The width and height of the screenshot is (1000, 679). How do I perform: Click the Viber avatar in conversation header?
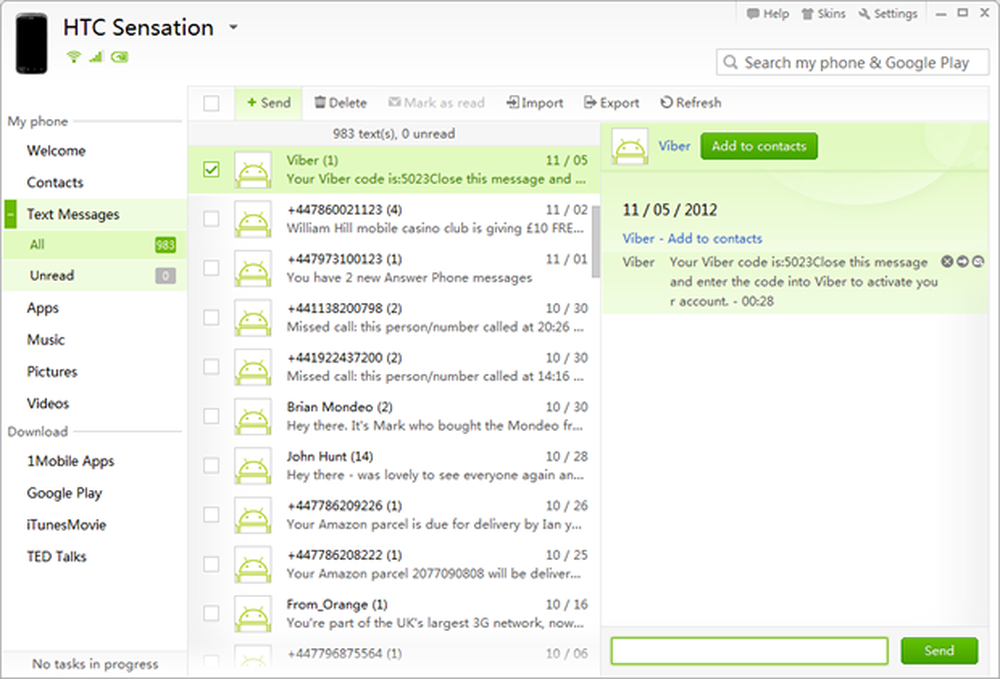[630, 146]
